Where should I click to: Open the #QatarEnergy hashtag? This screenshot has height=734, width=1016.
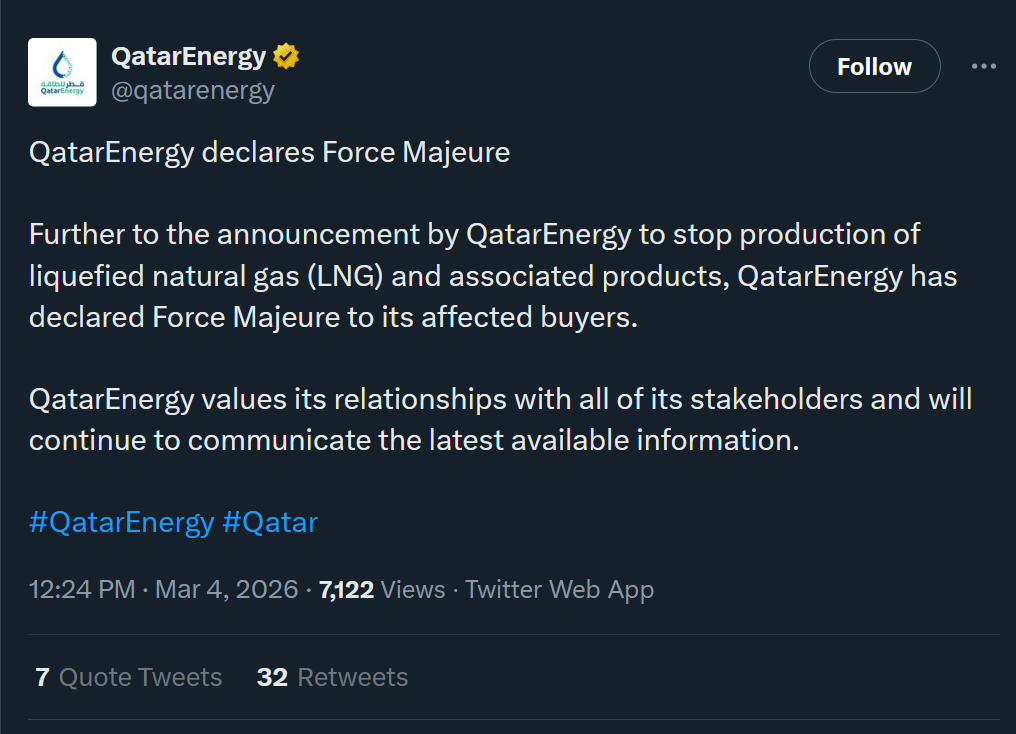(121, 522)
